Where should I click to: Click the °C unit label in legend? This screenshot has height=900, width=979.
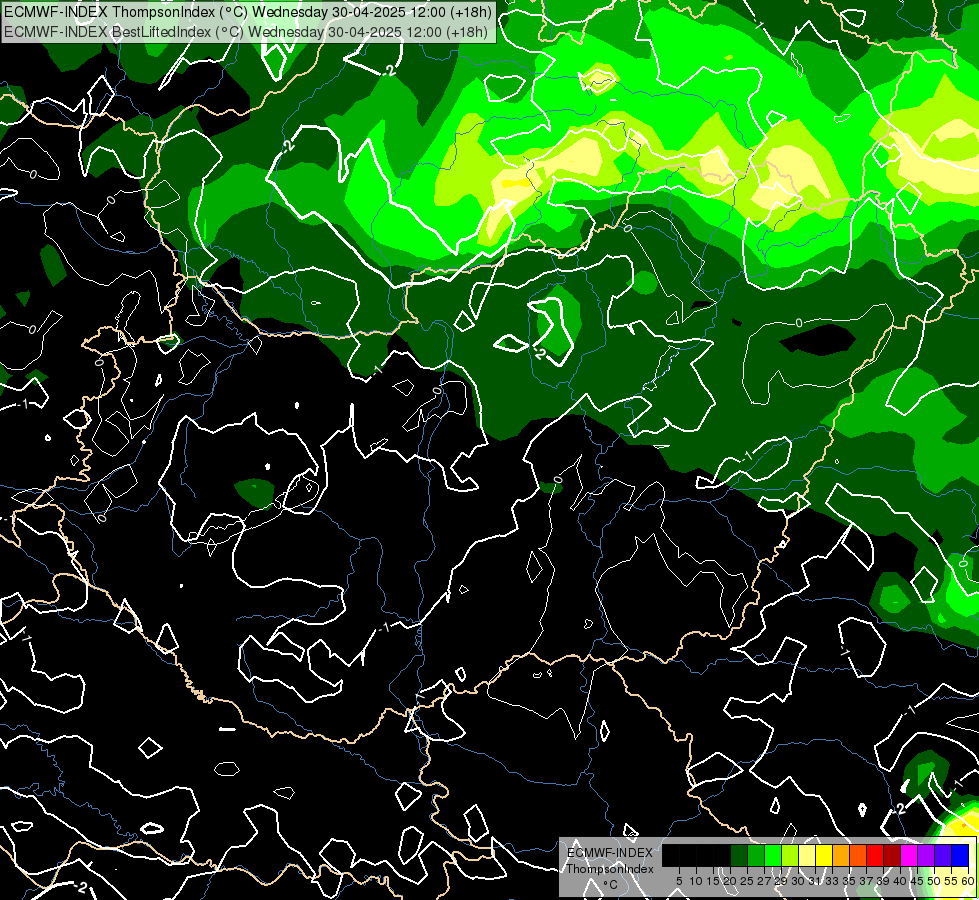[610, 884]
